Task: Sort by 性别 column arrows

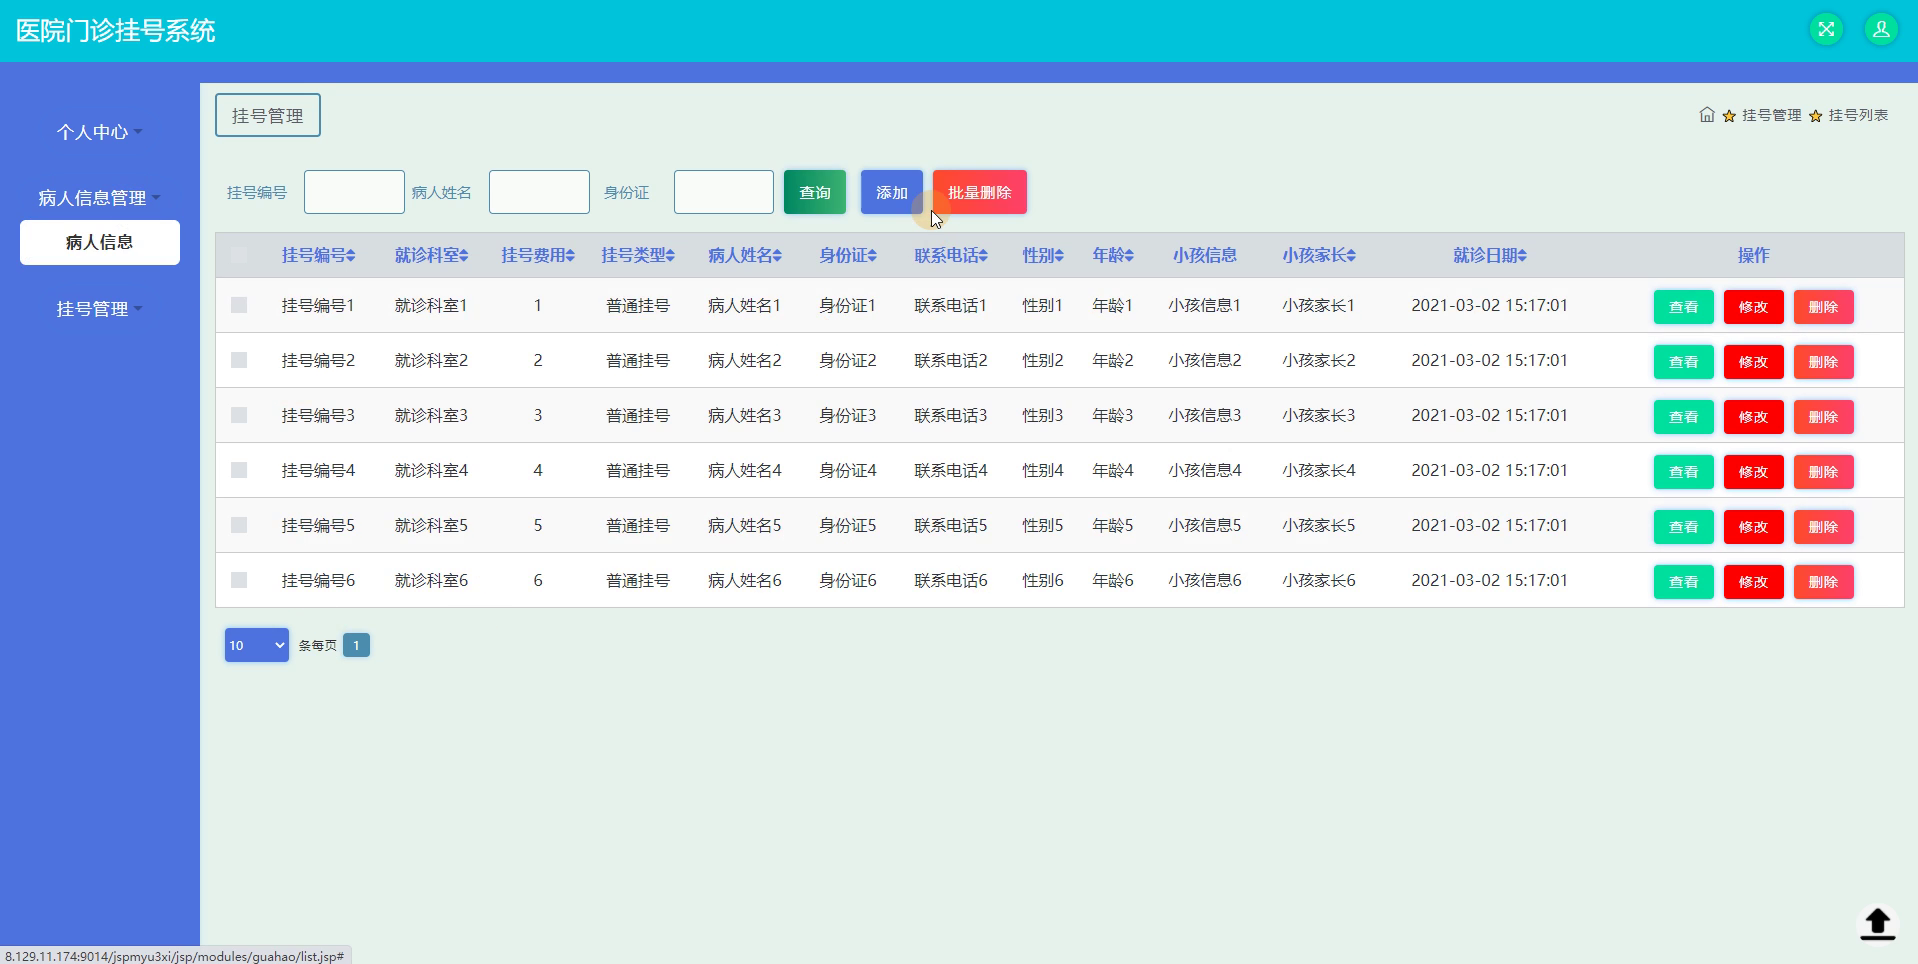Action: coord(1059,256)
